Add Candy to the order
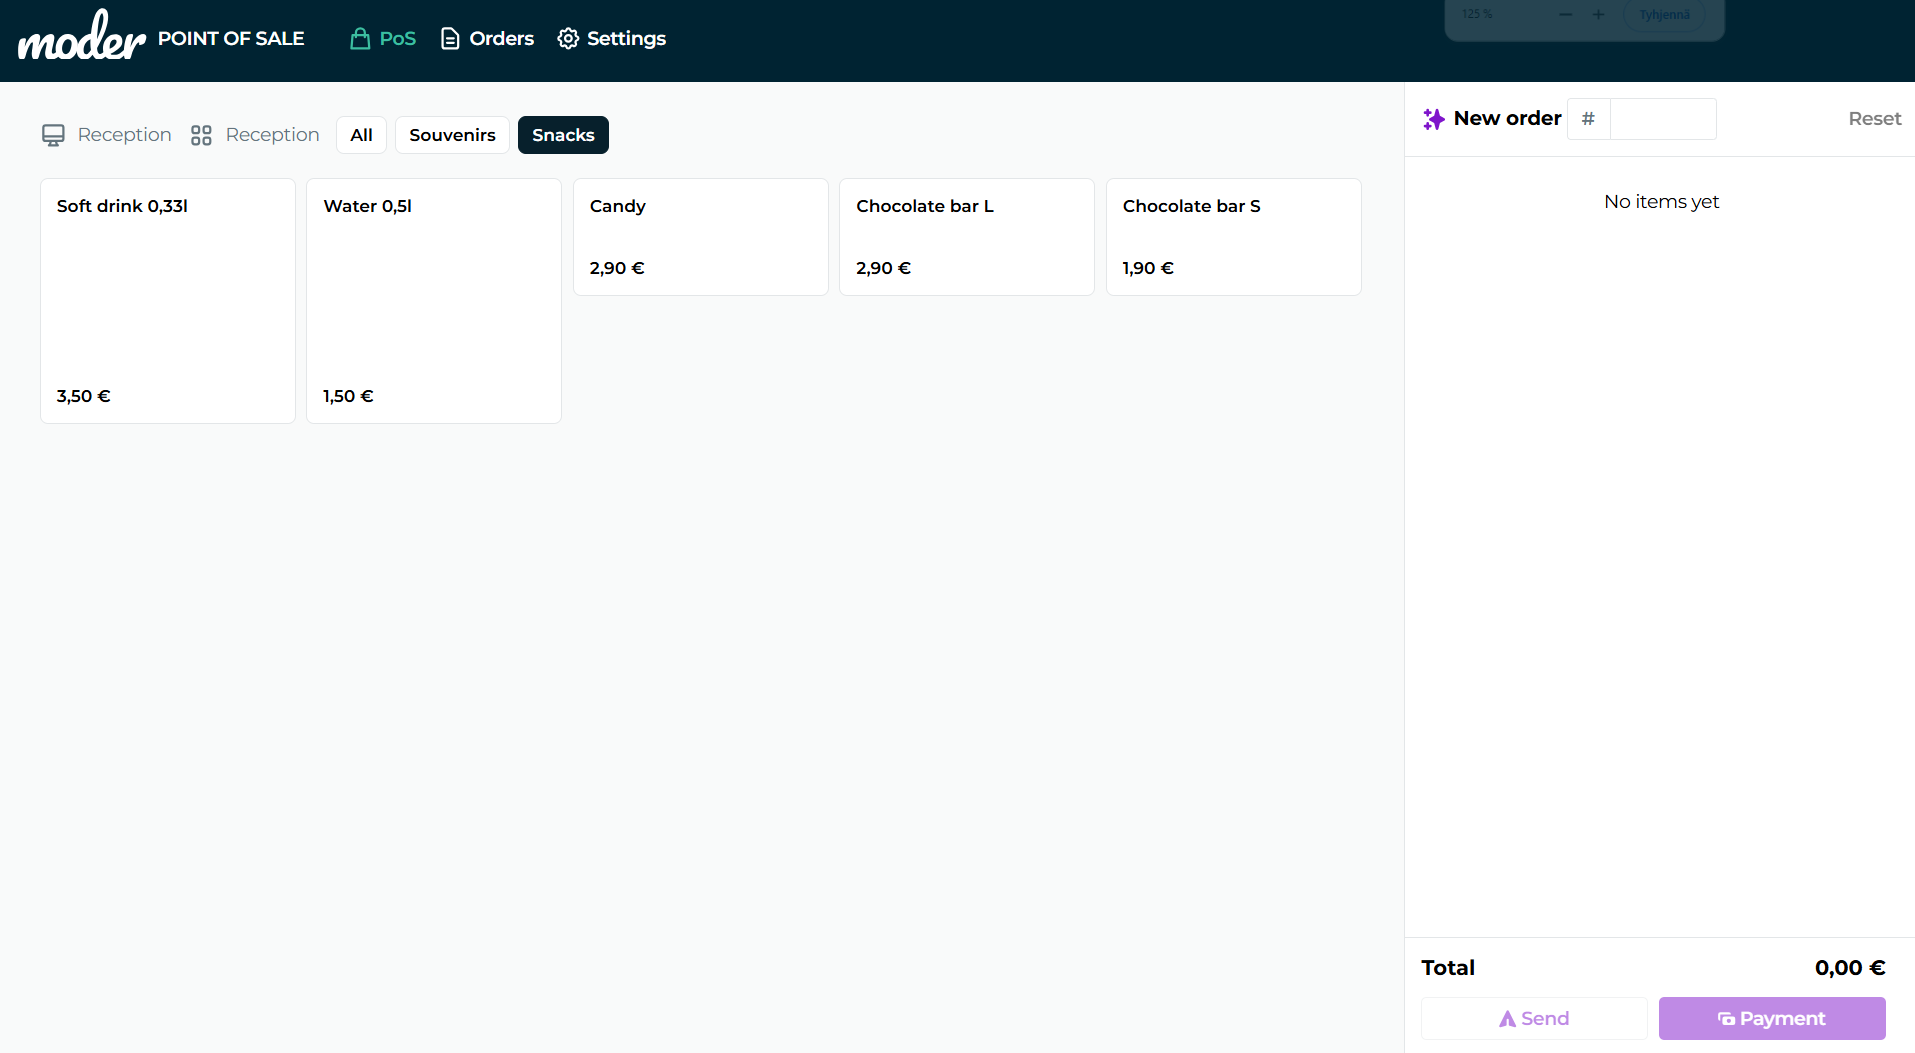The width and height of the screenshot is (1915, 1053). click(701, 237)
